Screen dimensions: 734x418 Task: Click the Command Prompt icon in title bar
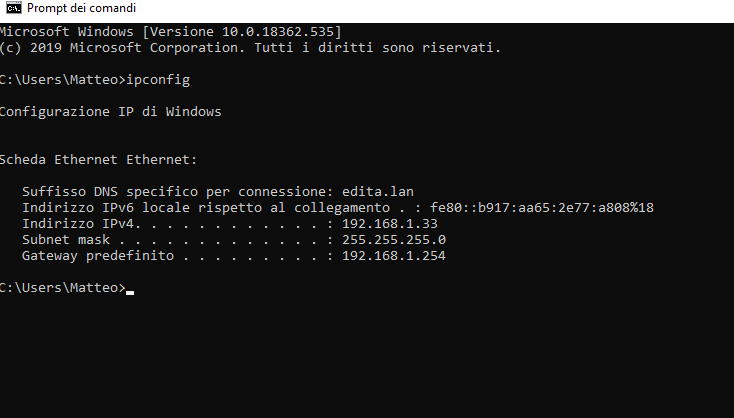tap(13, 8)
